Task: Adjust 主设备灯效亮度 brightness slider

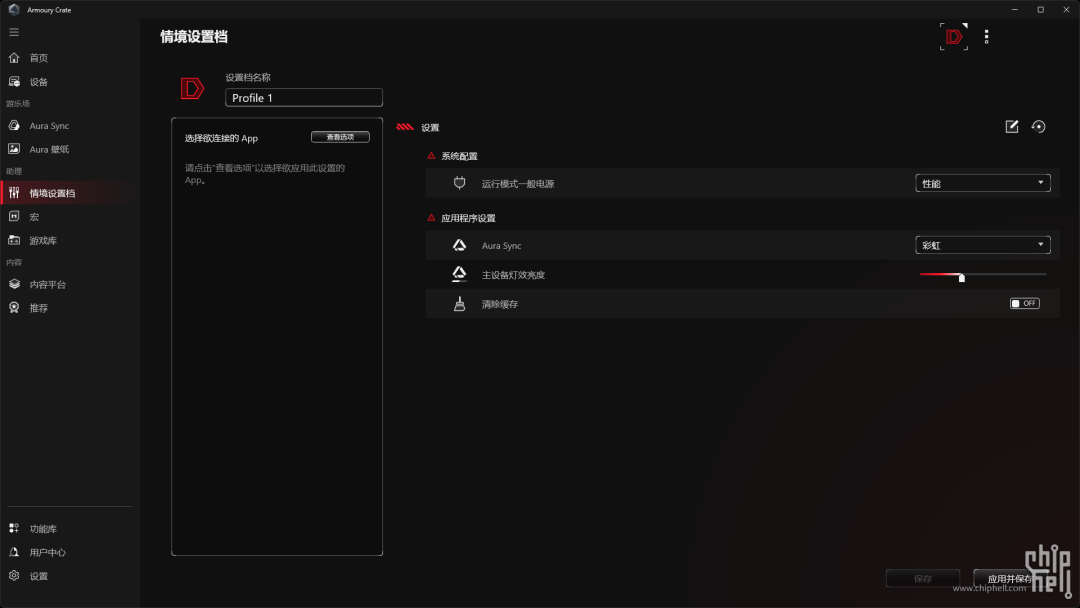Action: [962, 277]
